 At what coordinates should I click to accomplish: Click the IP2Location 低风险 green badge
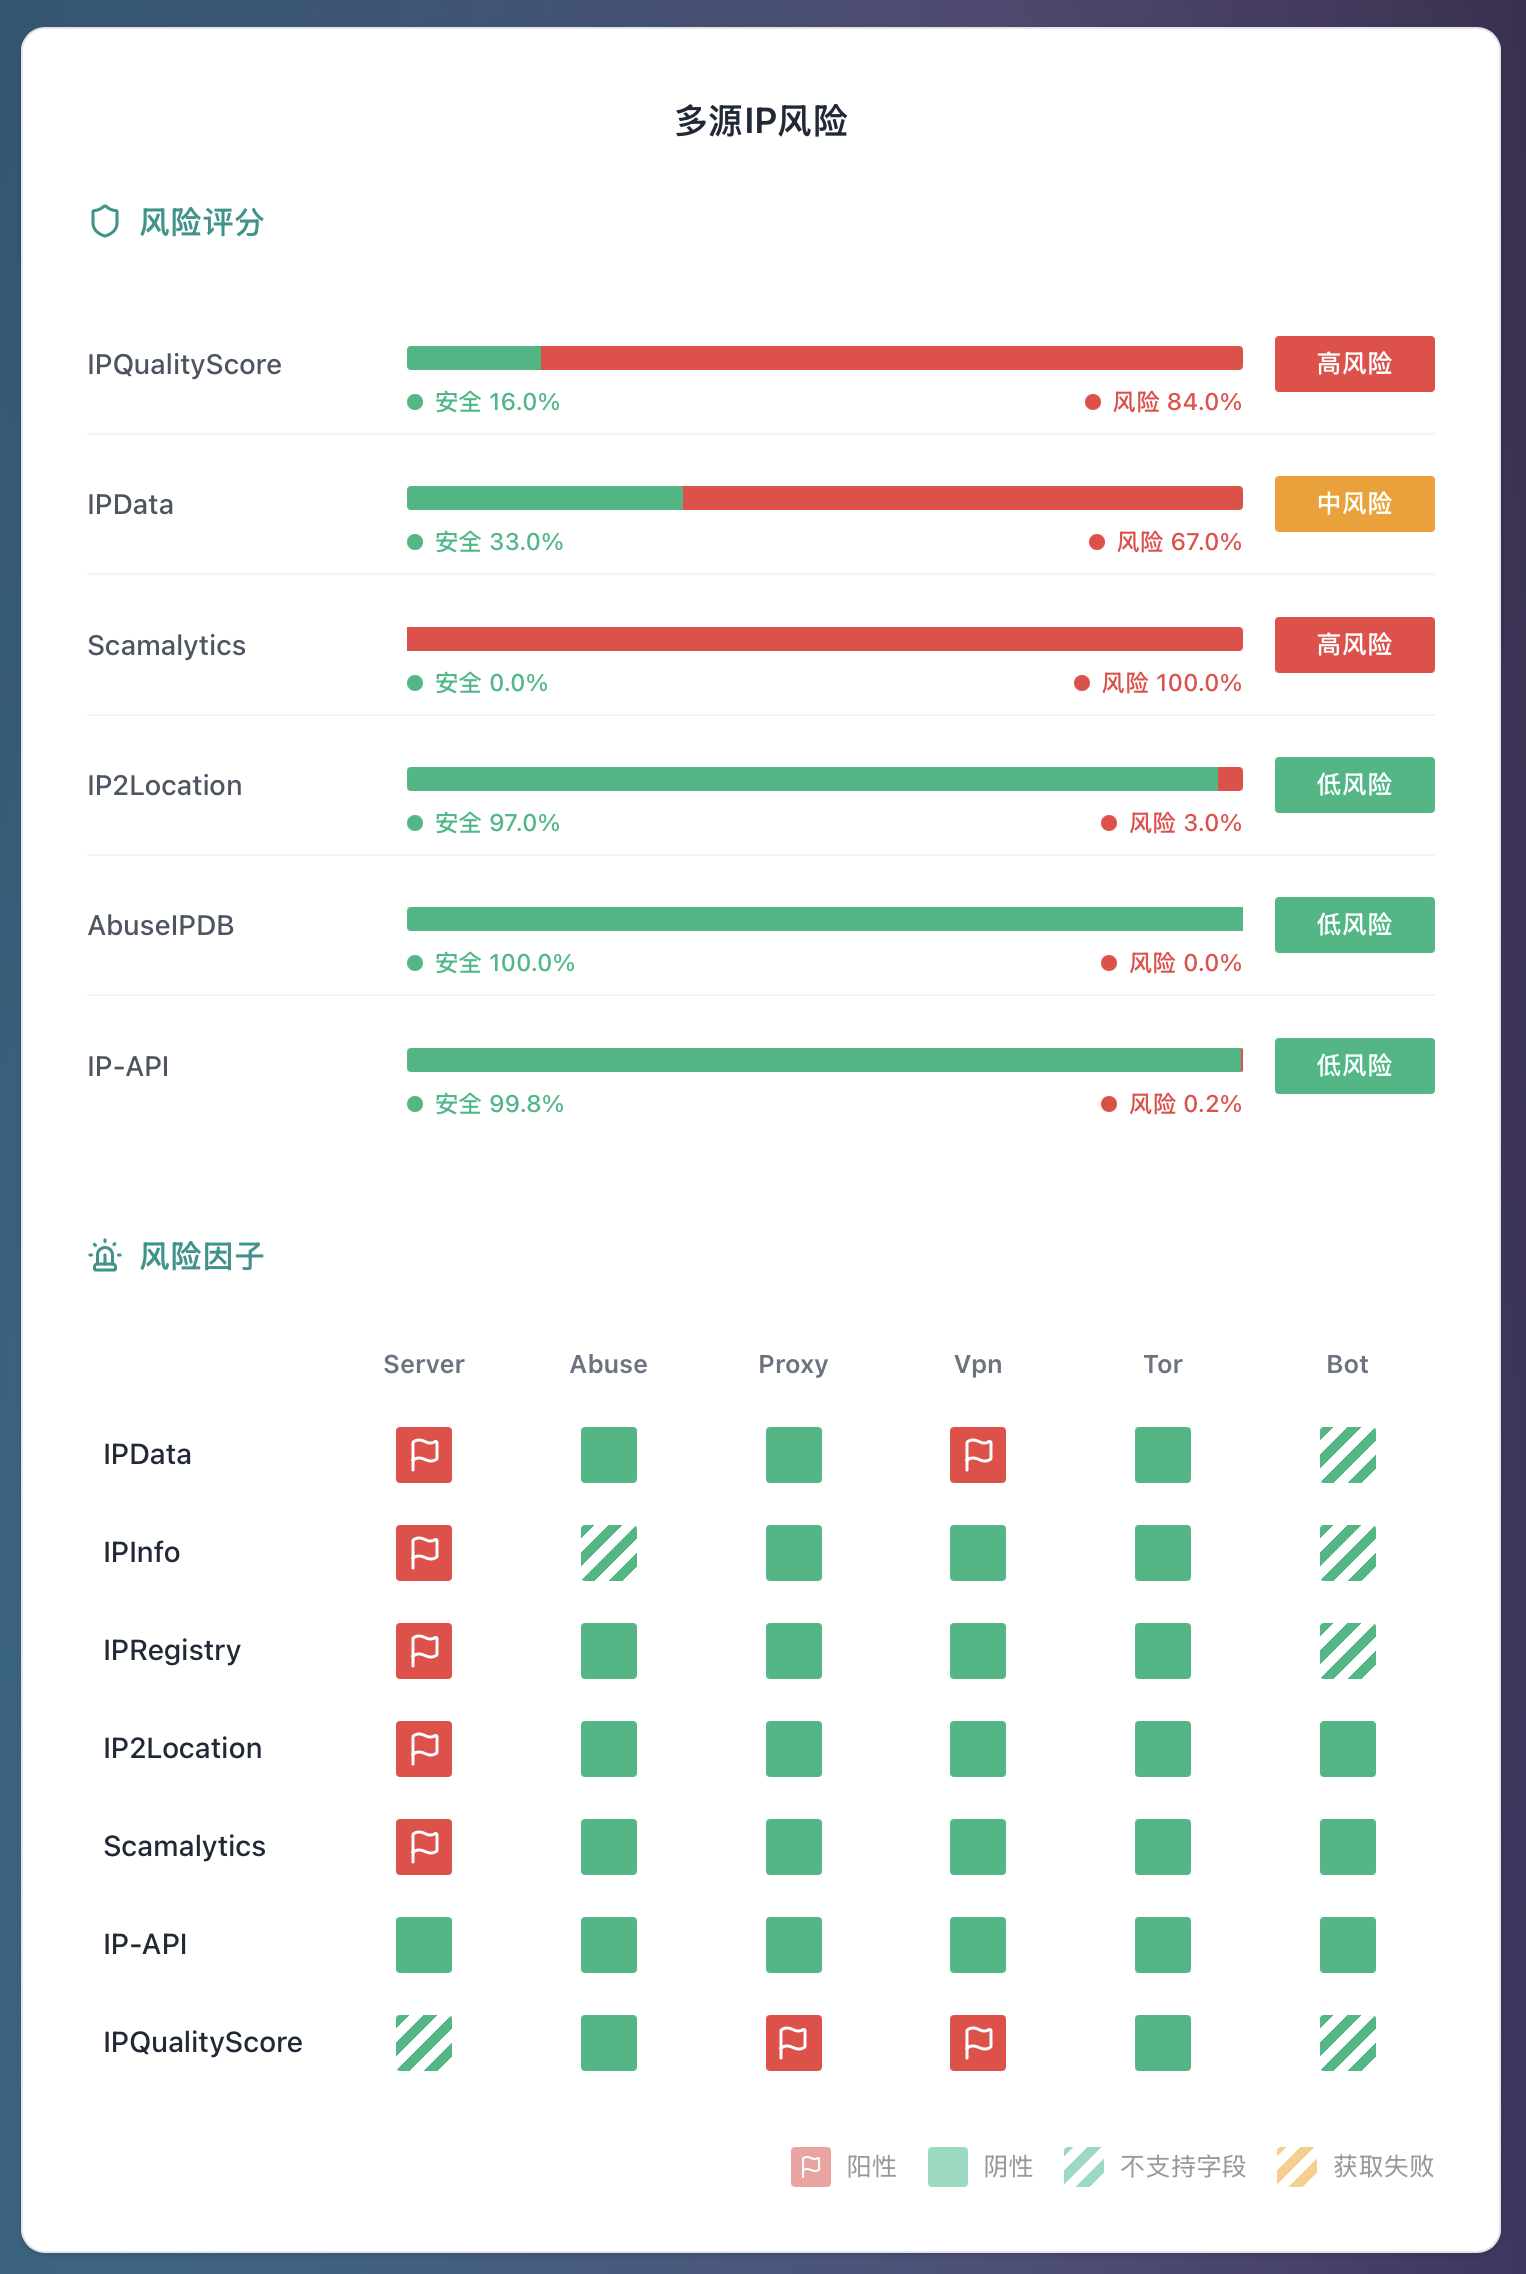(x=1355, y=785)
